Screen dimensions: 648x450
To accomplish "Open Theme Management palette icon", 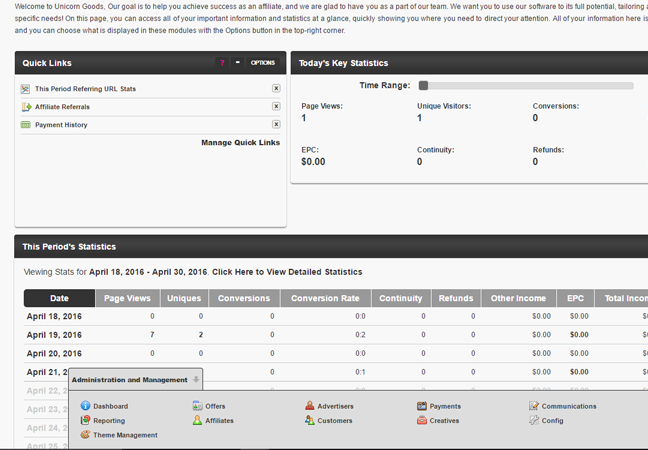I will coord(86,435).
